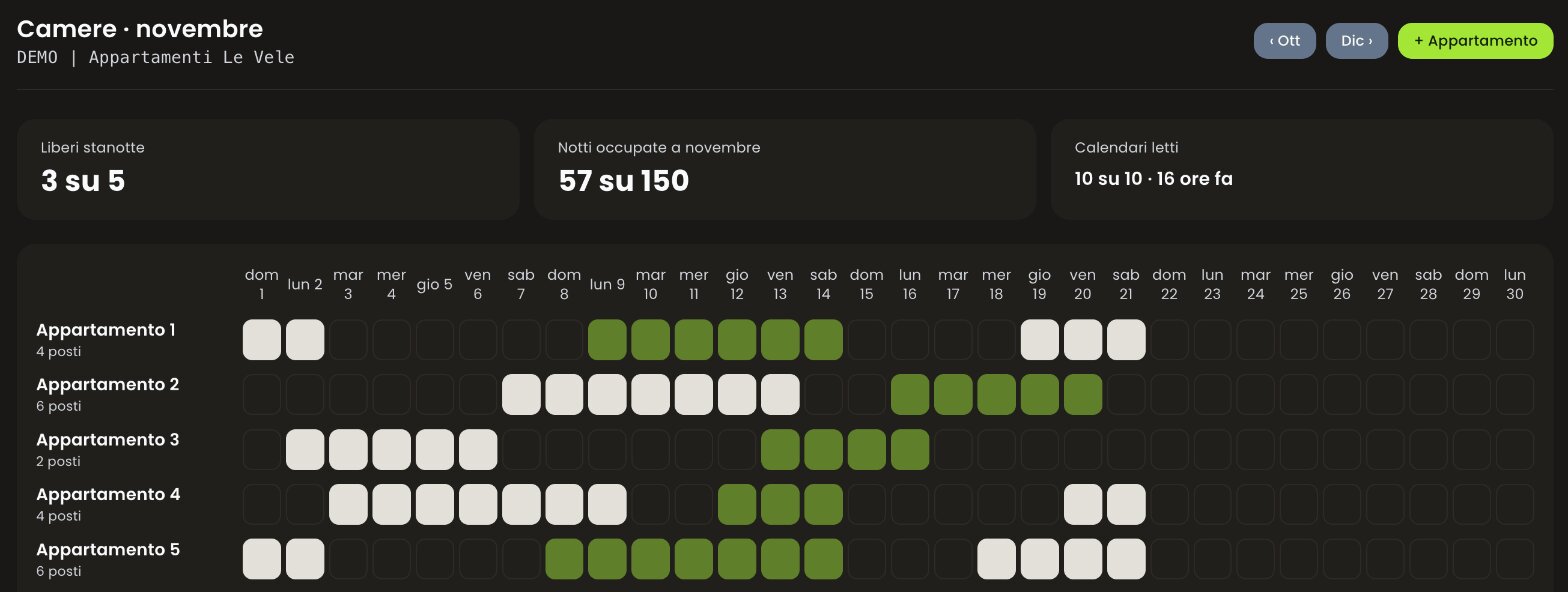Select empty Appartamento 2 cell on dom 1
Viewport: 1568px width, 592px height.
262,394
